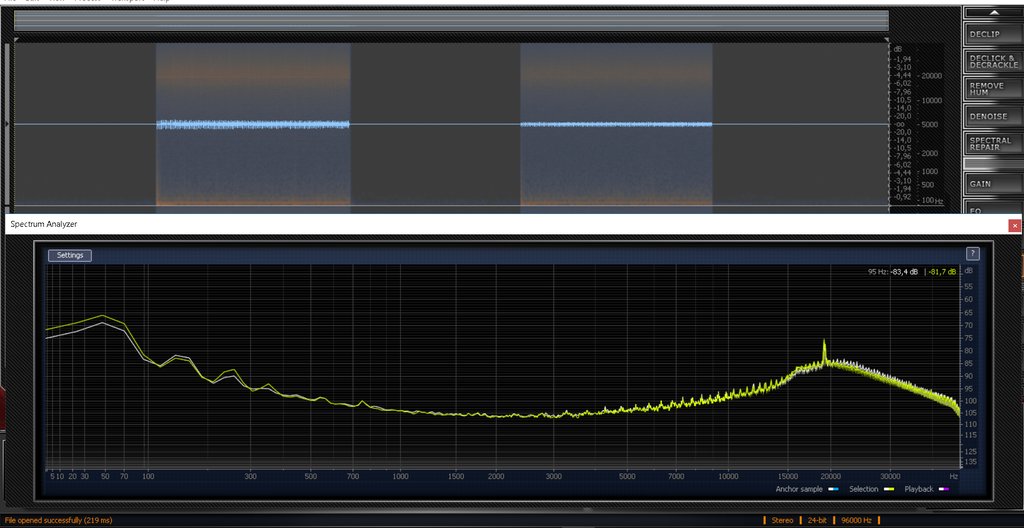Click the Anchor sample legend swatch
This screenshot has height=528, width=1024.
pos(833,489)
